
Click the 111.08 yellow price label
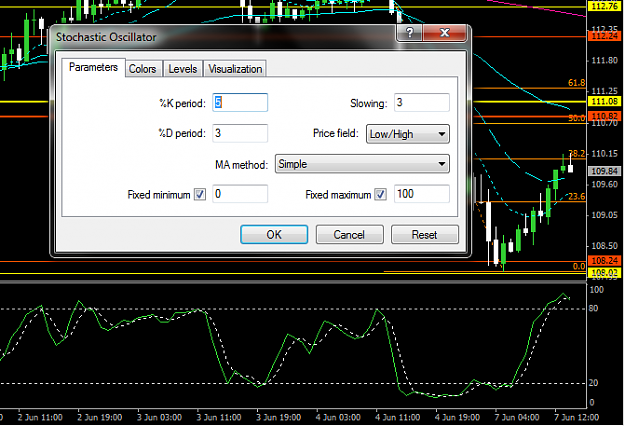click(604, 101)
